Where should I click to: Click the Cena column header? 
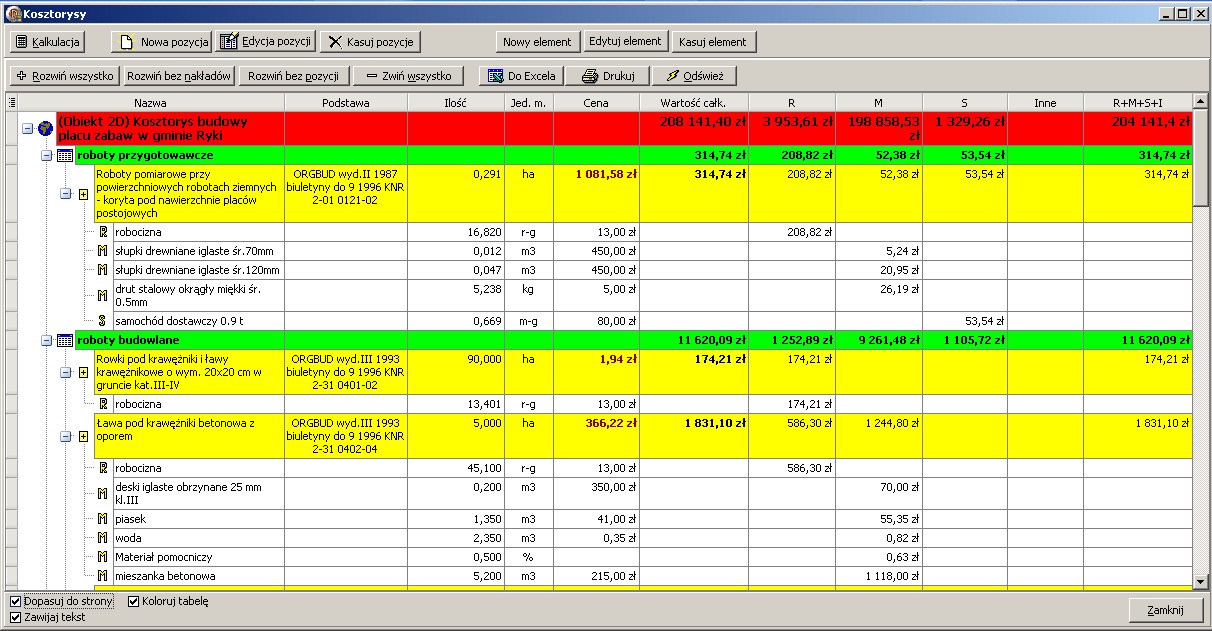click(596, 102)
